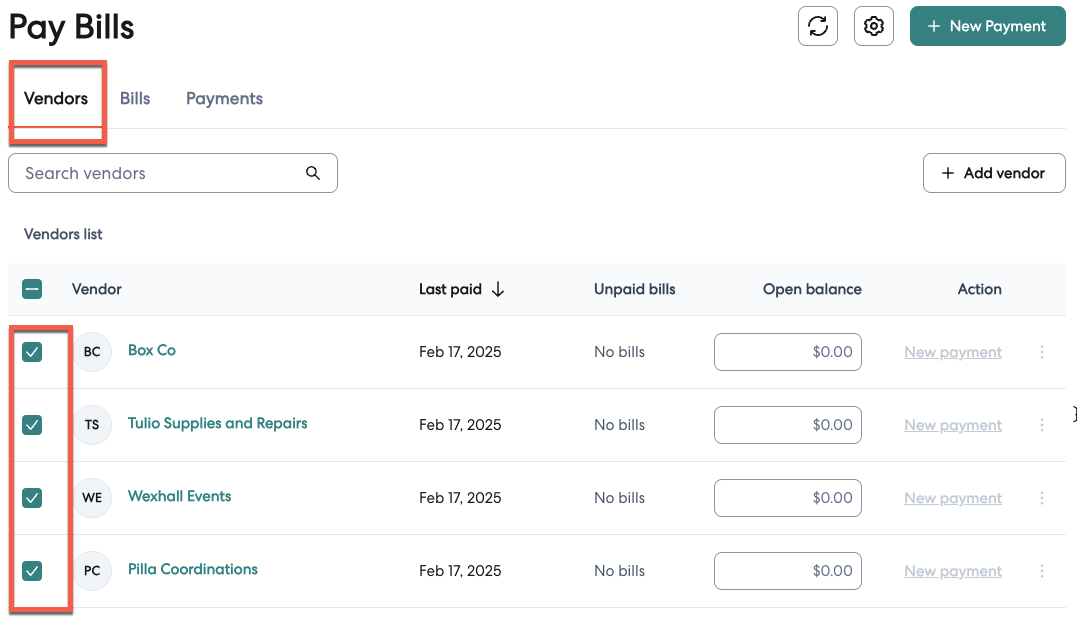The height and width of the screenshot is (617, 1077).
Task: Click the PC vendor avatar
Action: click(92, 571)
